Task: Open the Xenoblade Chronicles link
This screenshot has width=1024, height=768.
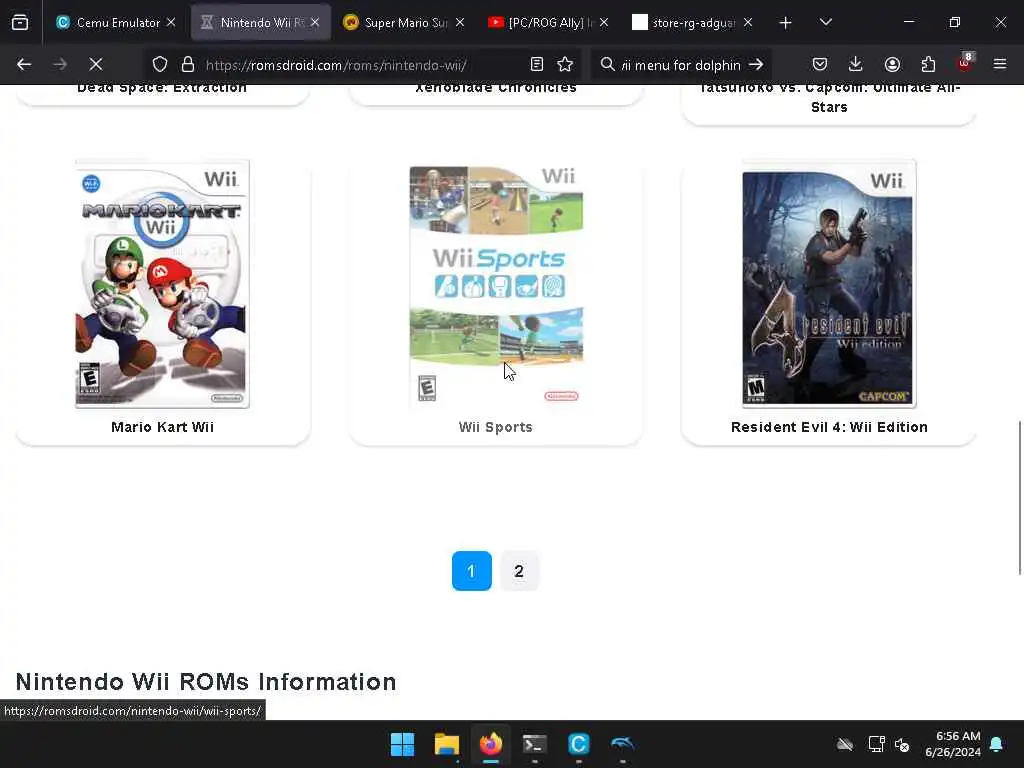Action: [496, 88]
